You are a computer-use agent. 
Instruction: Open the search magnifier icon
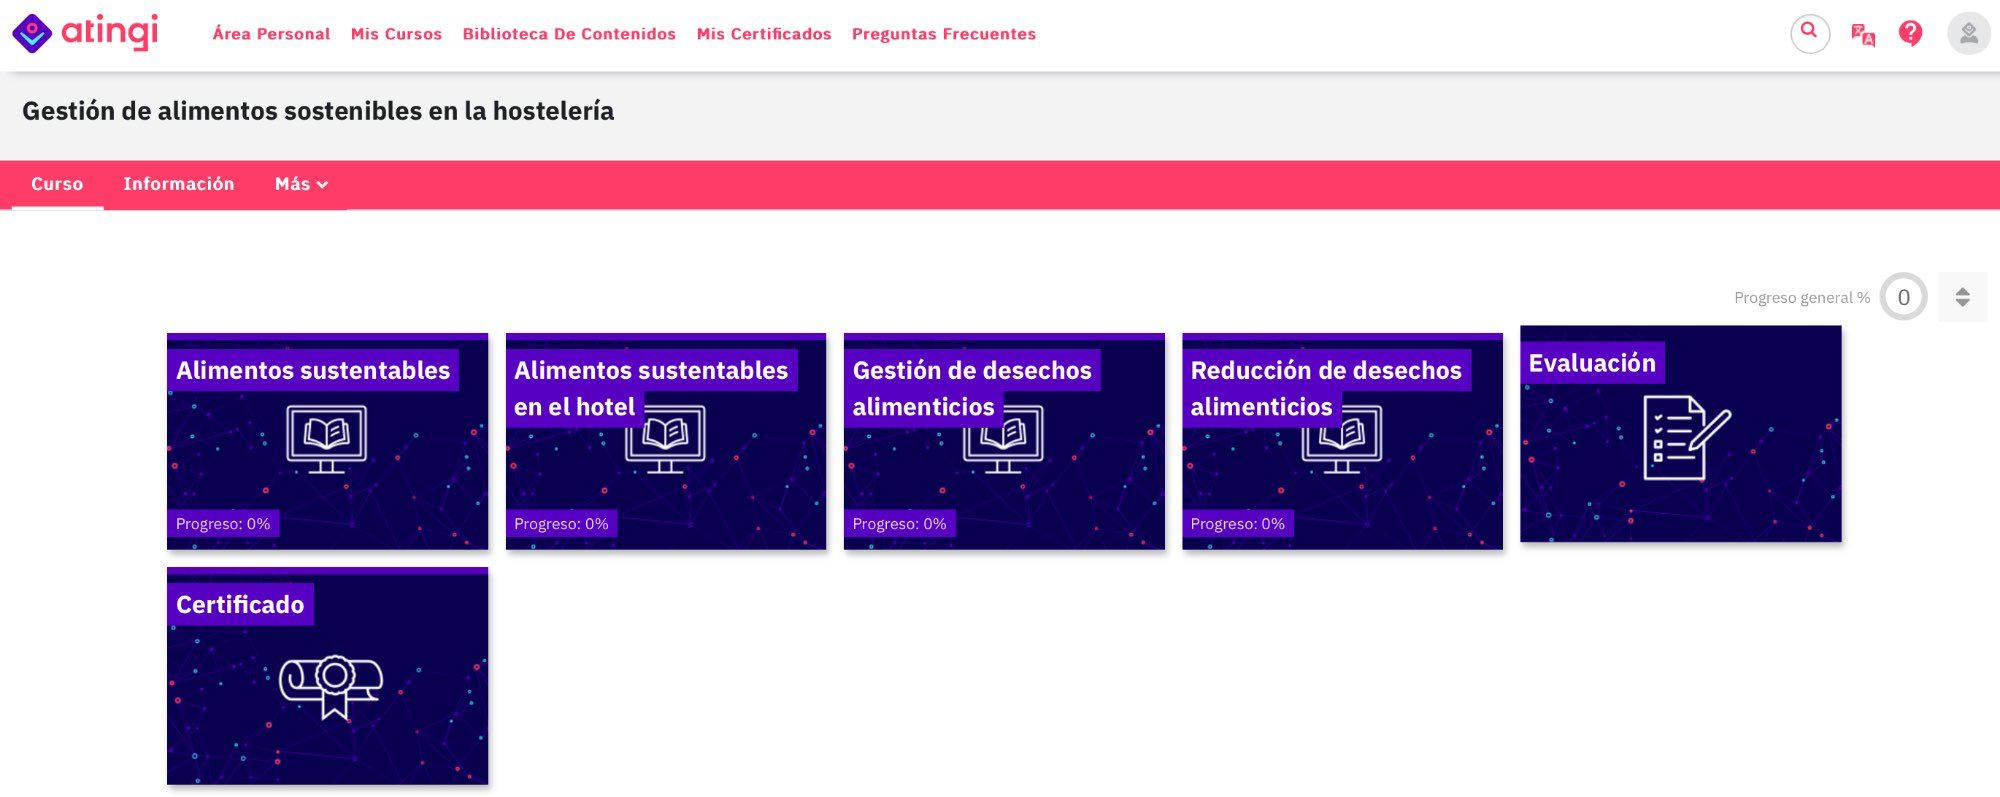click(x=1810, y=33)
